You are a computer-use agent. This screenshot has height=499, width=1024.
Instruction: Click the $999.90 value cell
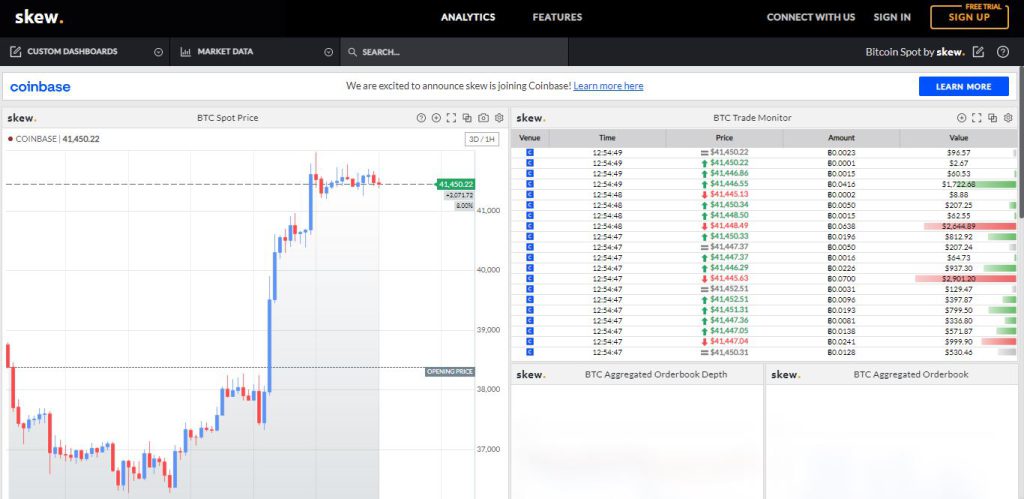[958, 342]
